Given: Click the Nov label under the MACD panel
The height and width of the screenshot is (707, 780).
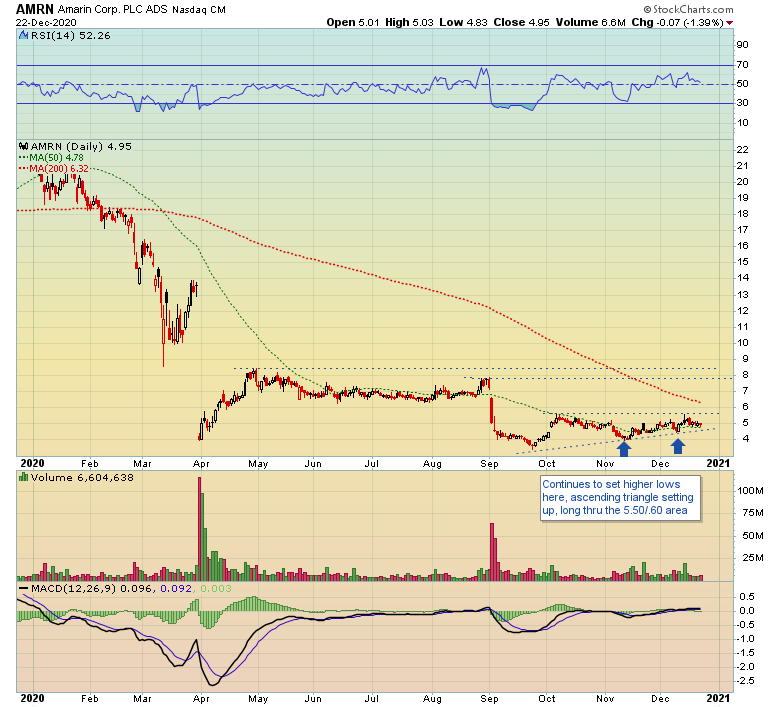Looking at the screenshot, I should point(605,699).
